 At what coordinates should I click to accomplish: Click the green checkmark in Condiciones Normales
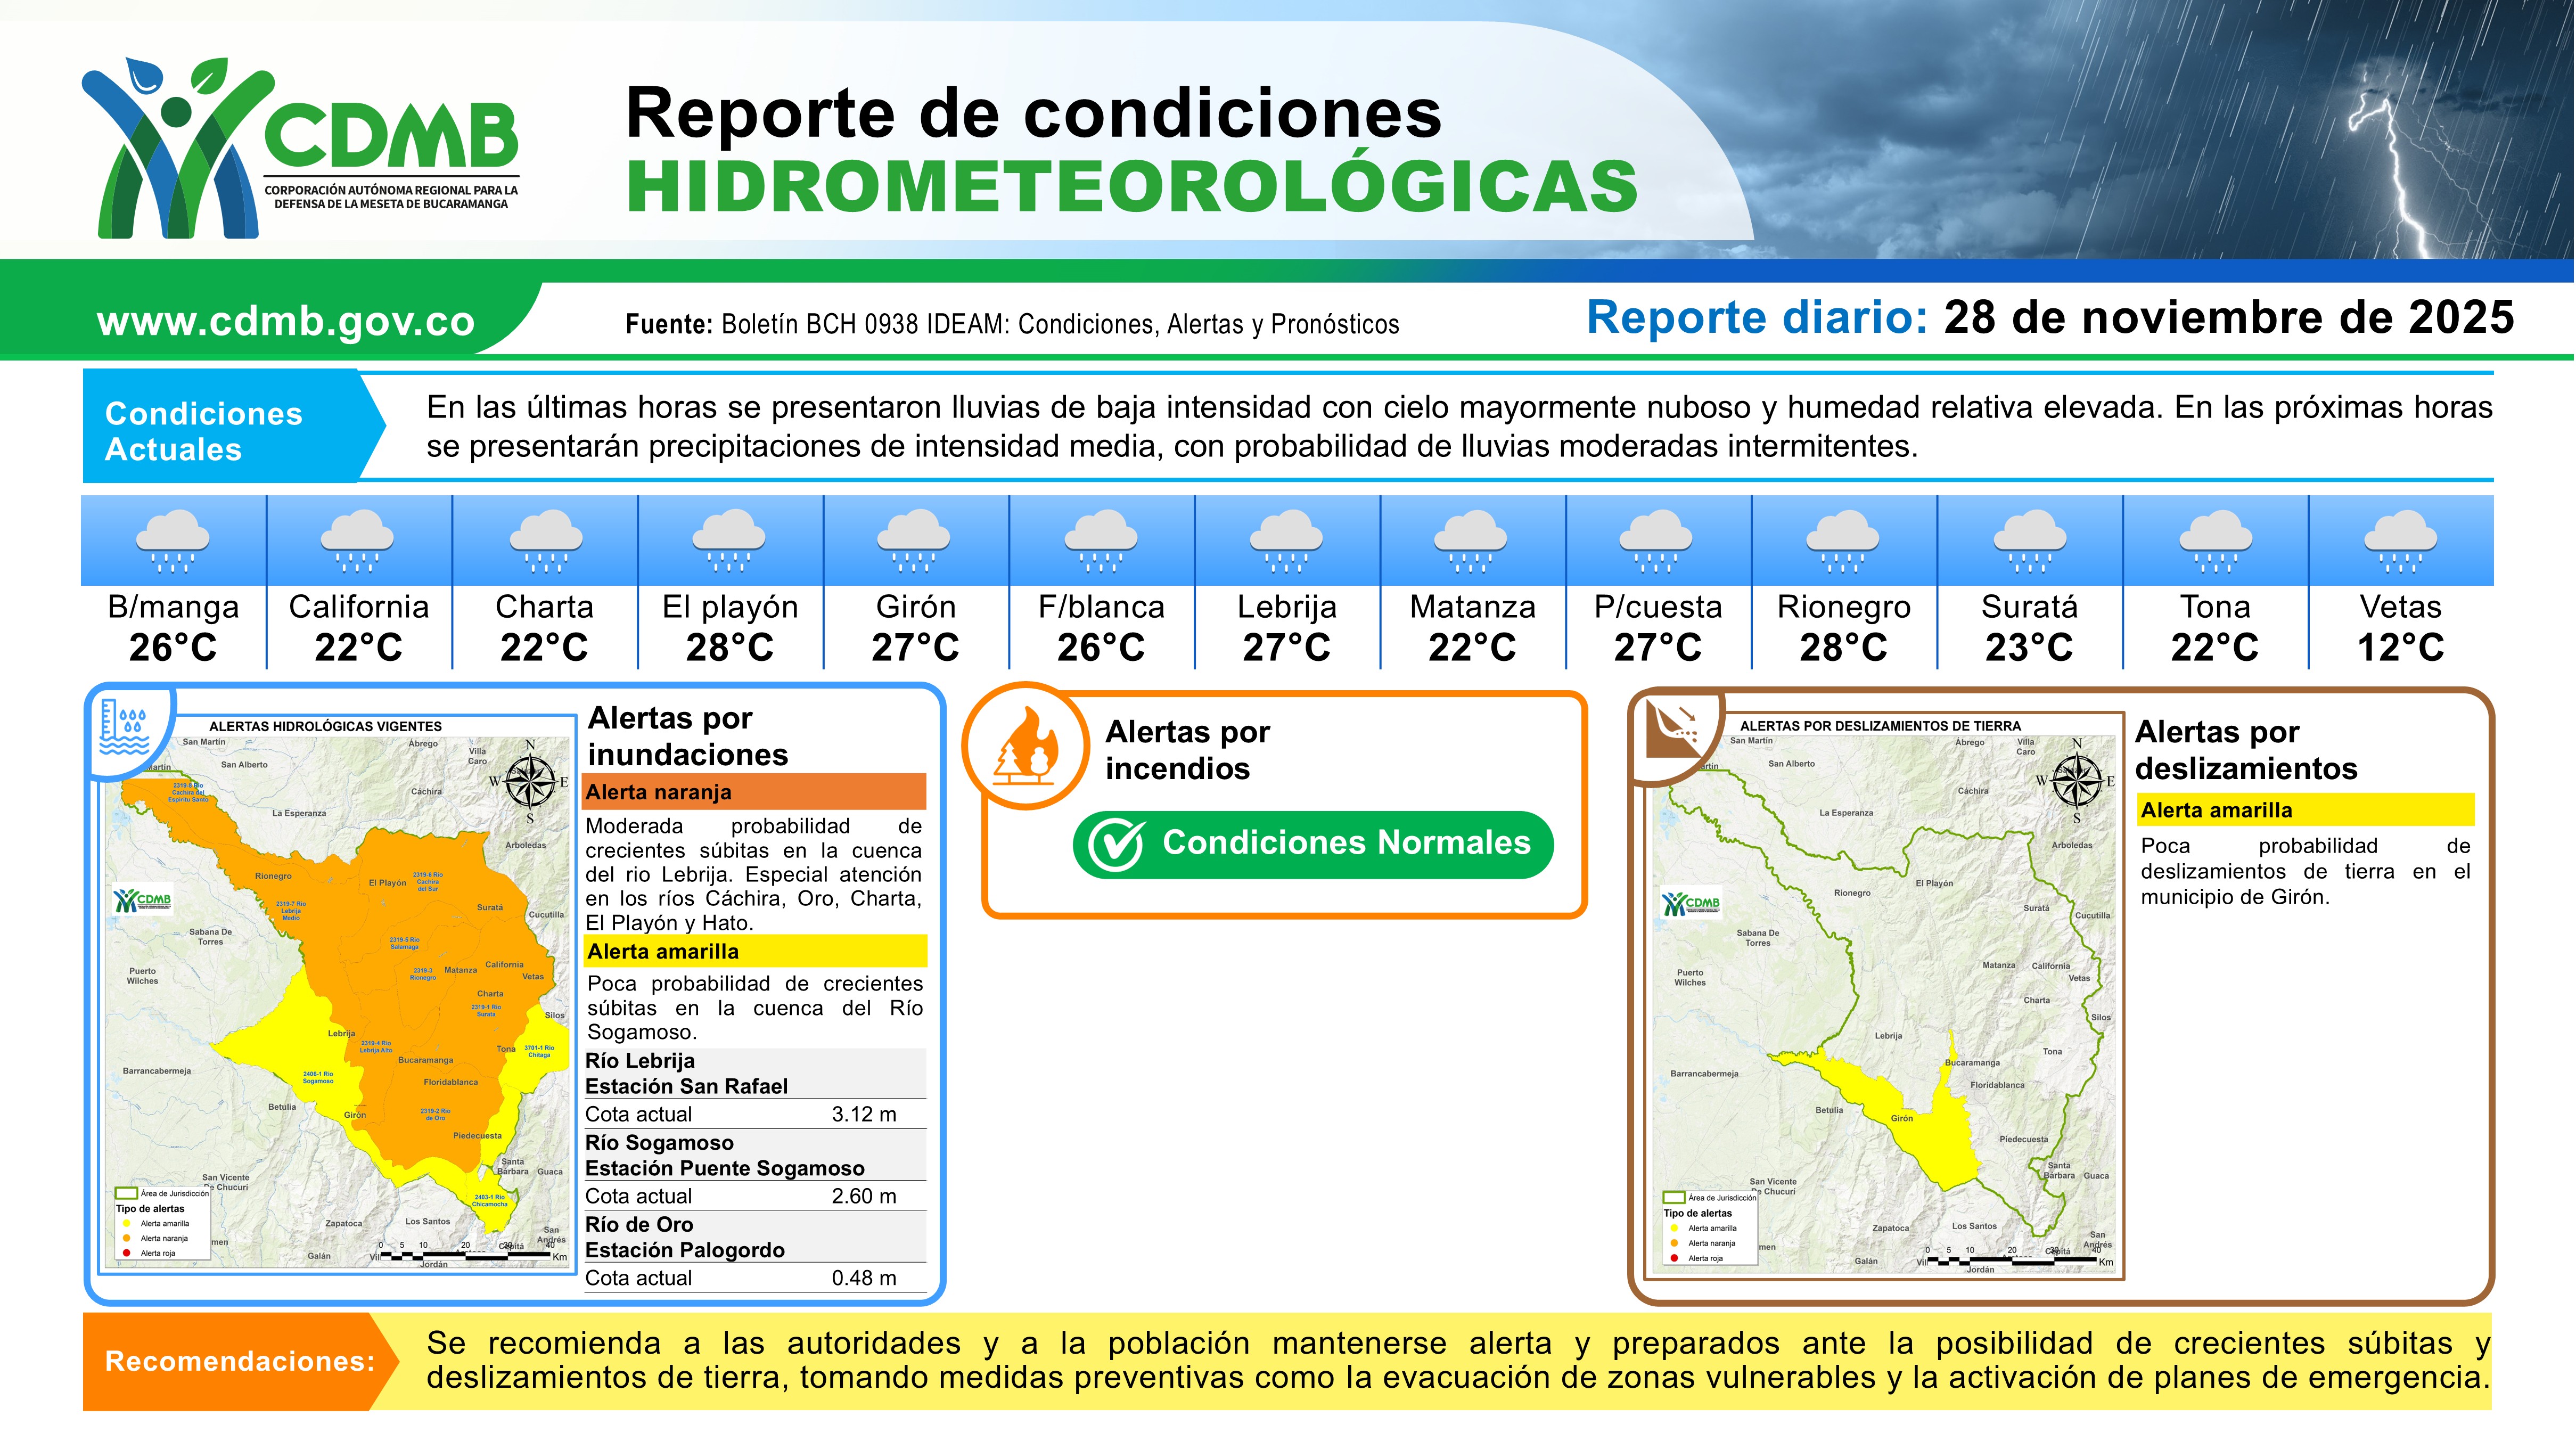(x=1115, y=845)
